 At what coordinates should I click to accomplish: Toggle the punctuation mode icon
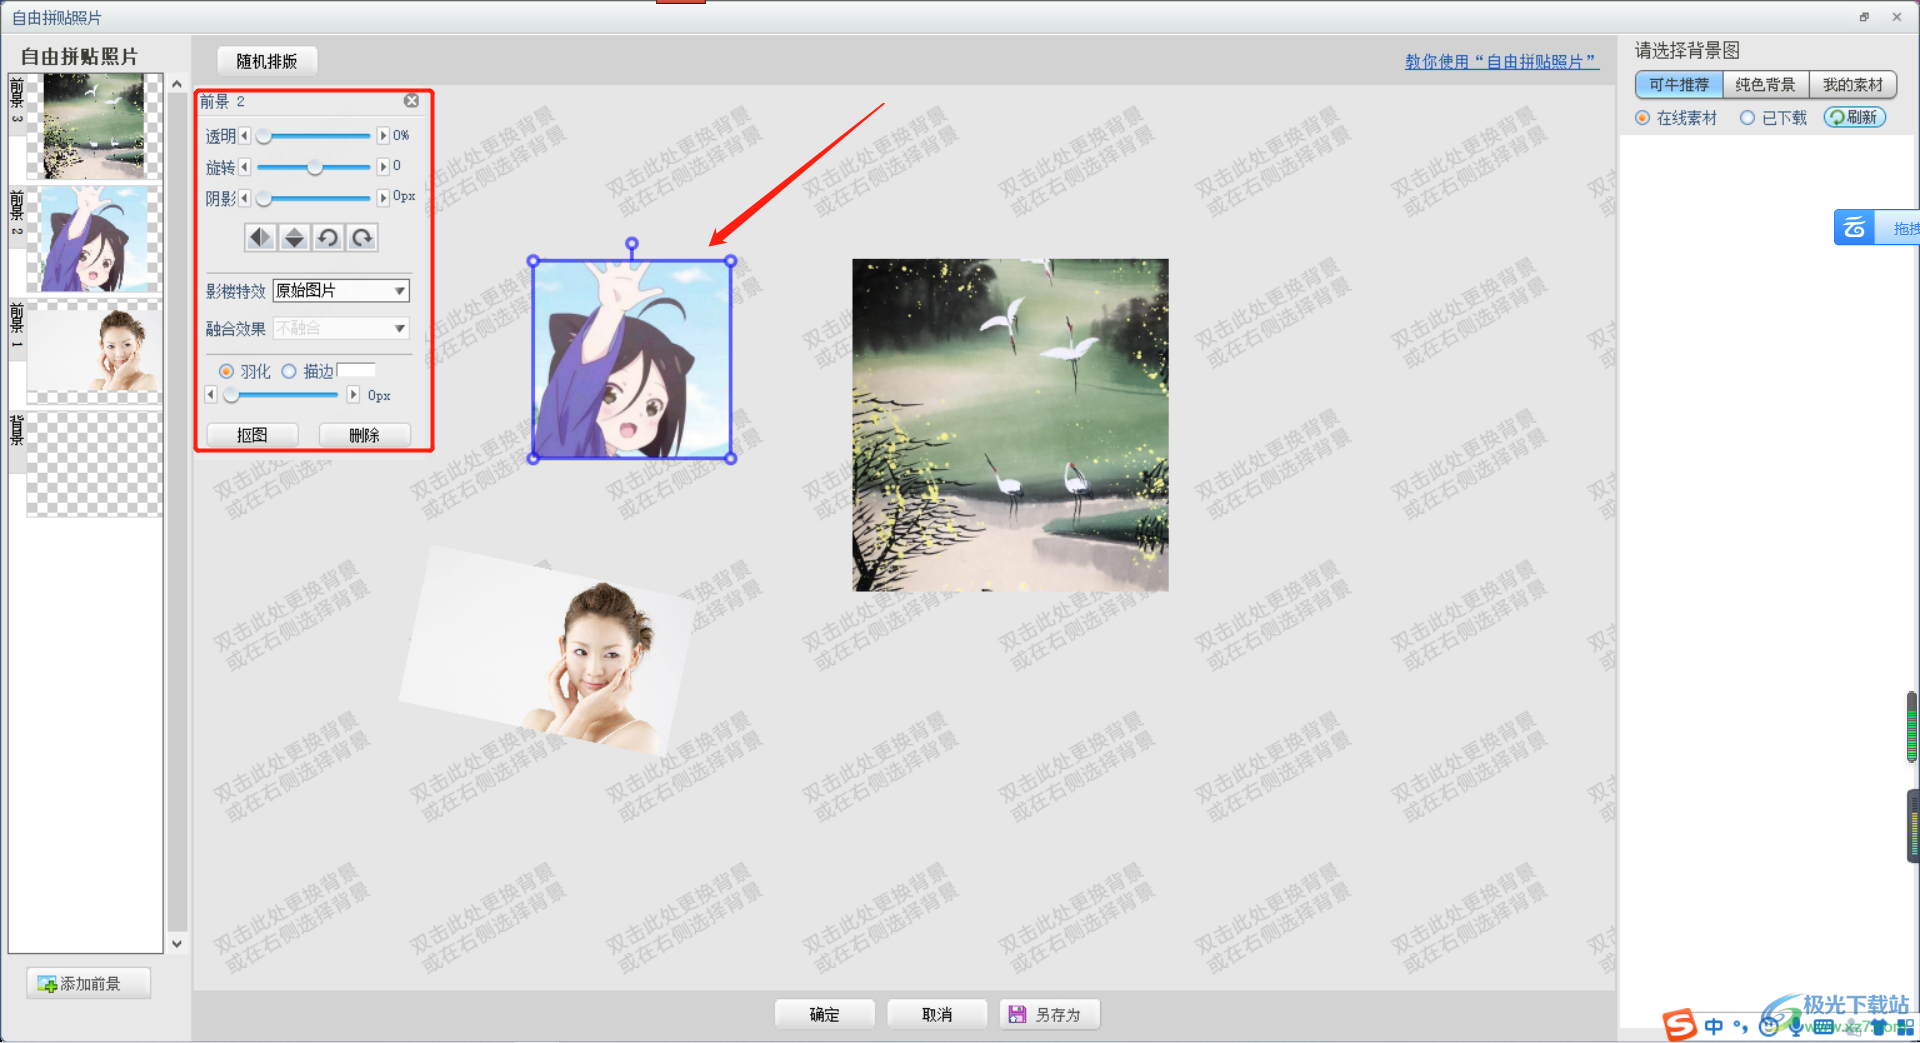pos(1741,1026)
